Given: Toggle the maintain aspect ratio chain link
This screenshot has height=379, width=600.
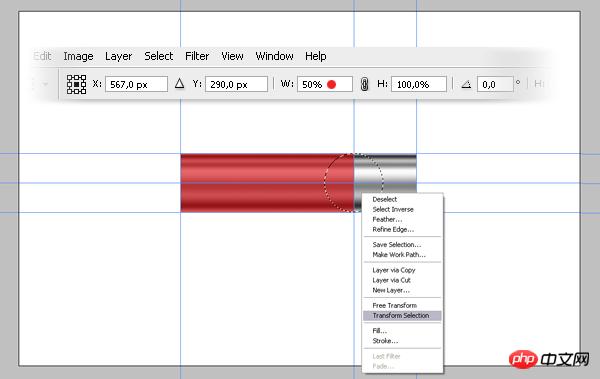Looking at the screenshot, I should (364, 84).
